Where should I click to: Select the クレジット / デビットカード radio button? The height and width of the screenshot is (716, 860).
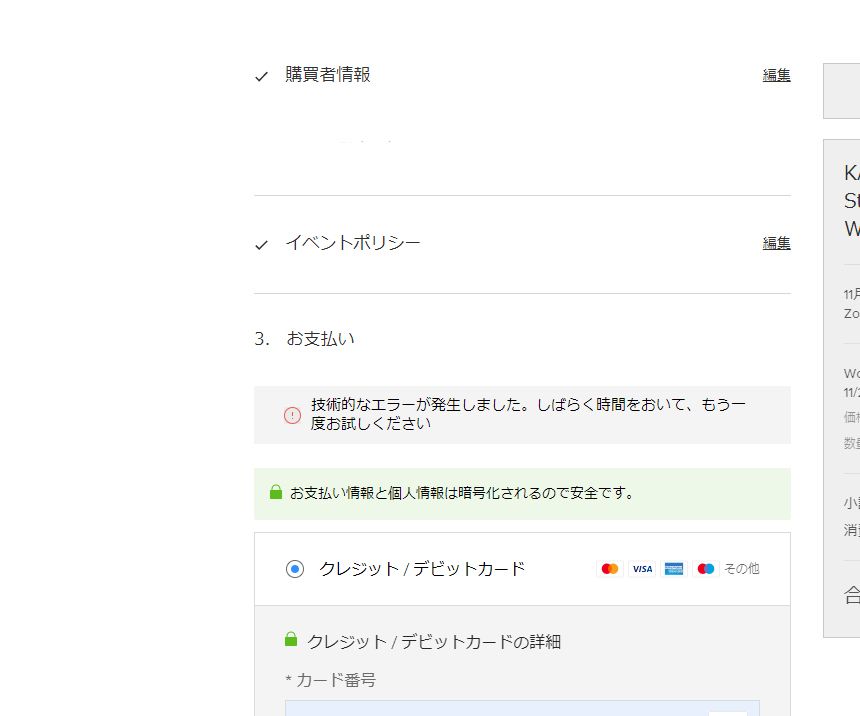coord(295,569)
